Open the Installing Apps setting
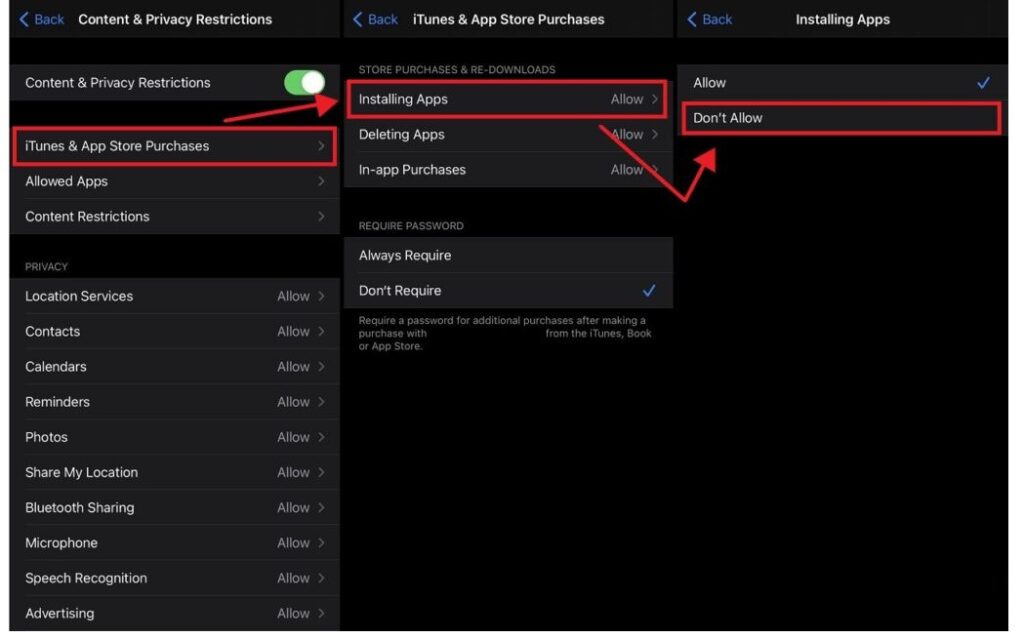This screenshot has height=638, width=1024. [x=508, y=99]
